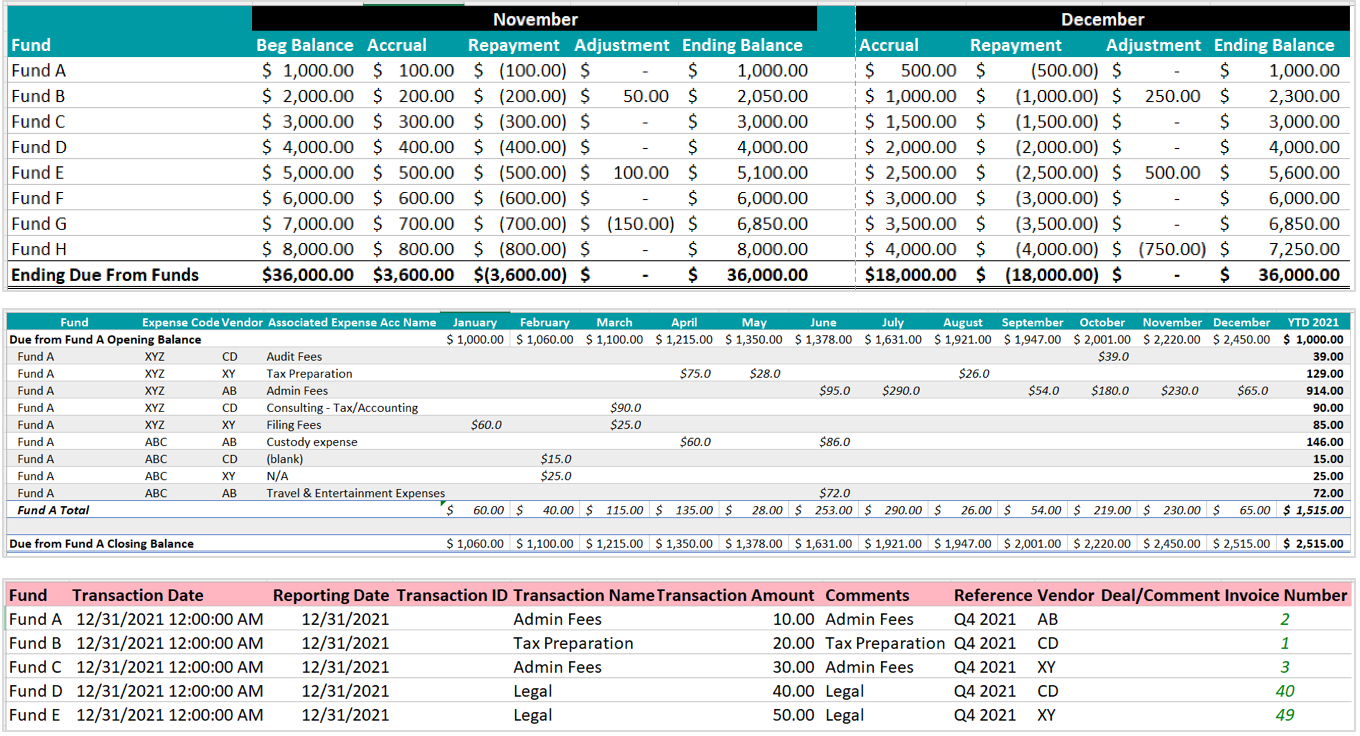Click the Ending Due From Funds row label
1360x736 pixels.
coord(105,275)
